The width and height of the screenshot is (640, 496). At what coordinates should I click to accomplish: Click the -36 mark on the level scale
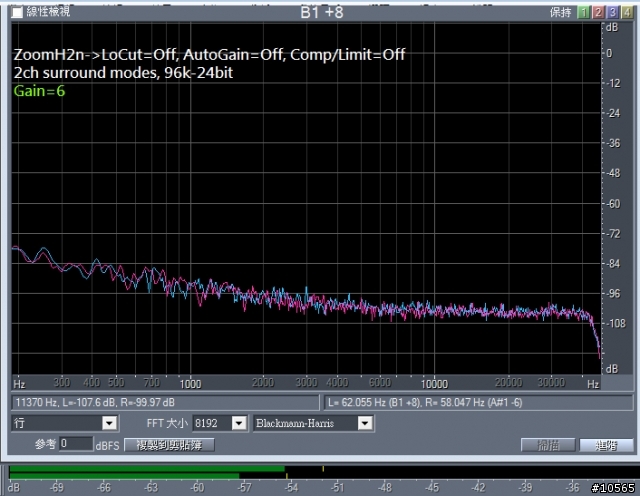coord(573,487)
